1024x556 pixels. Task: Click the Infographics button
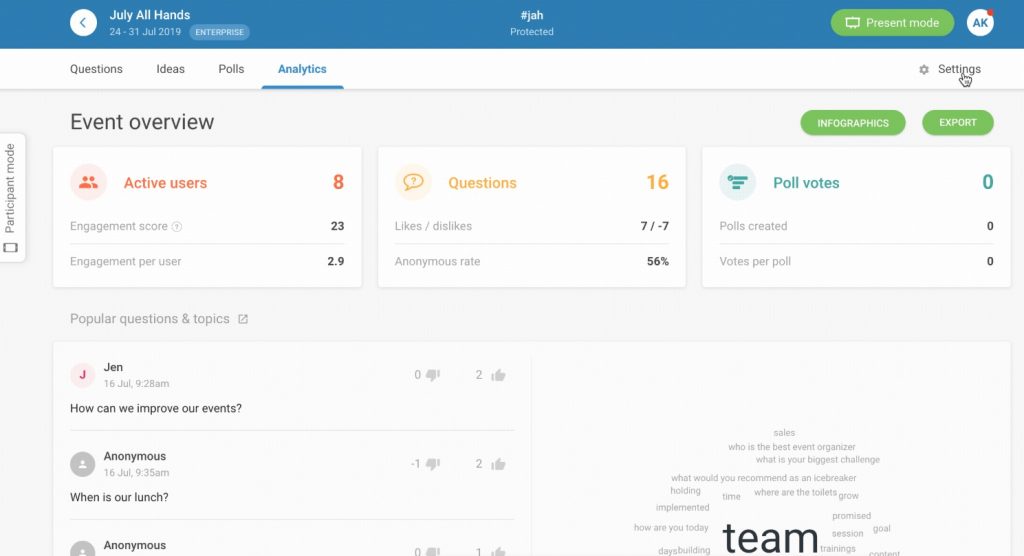(852, 123)
